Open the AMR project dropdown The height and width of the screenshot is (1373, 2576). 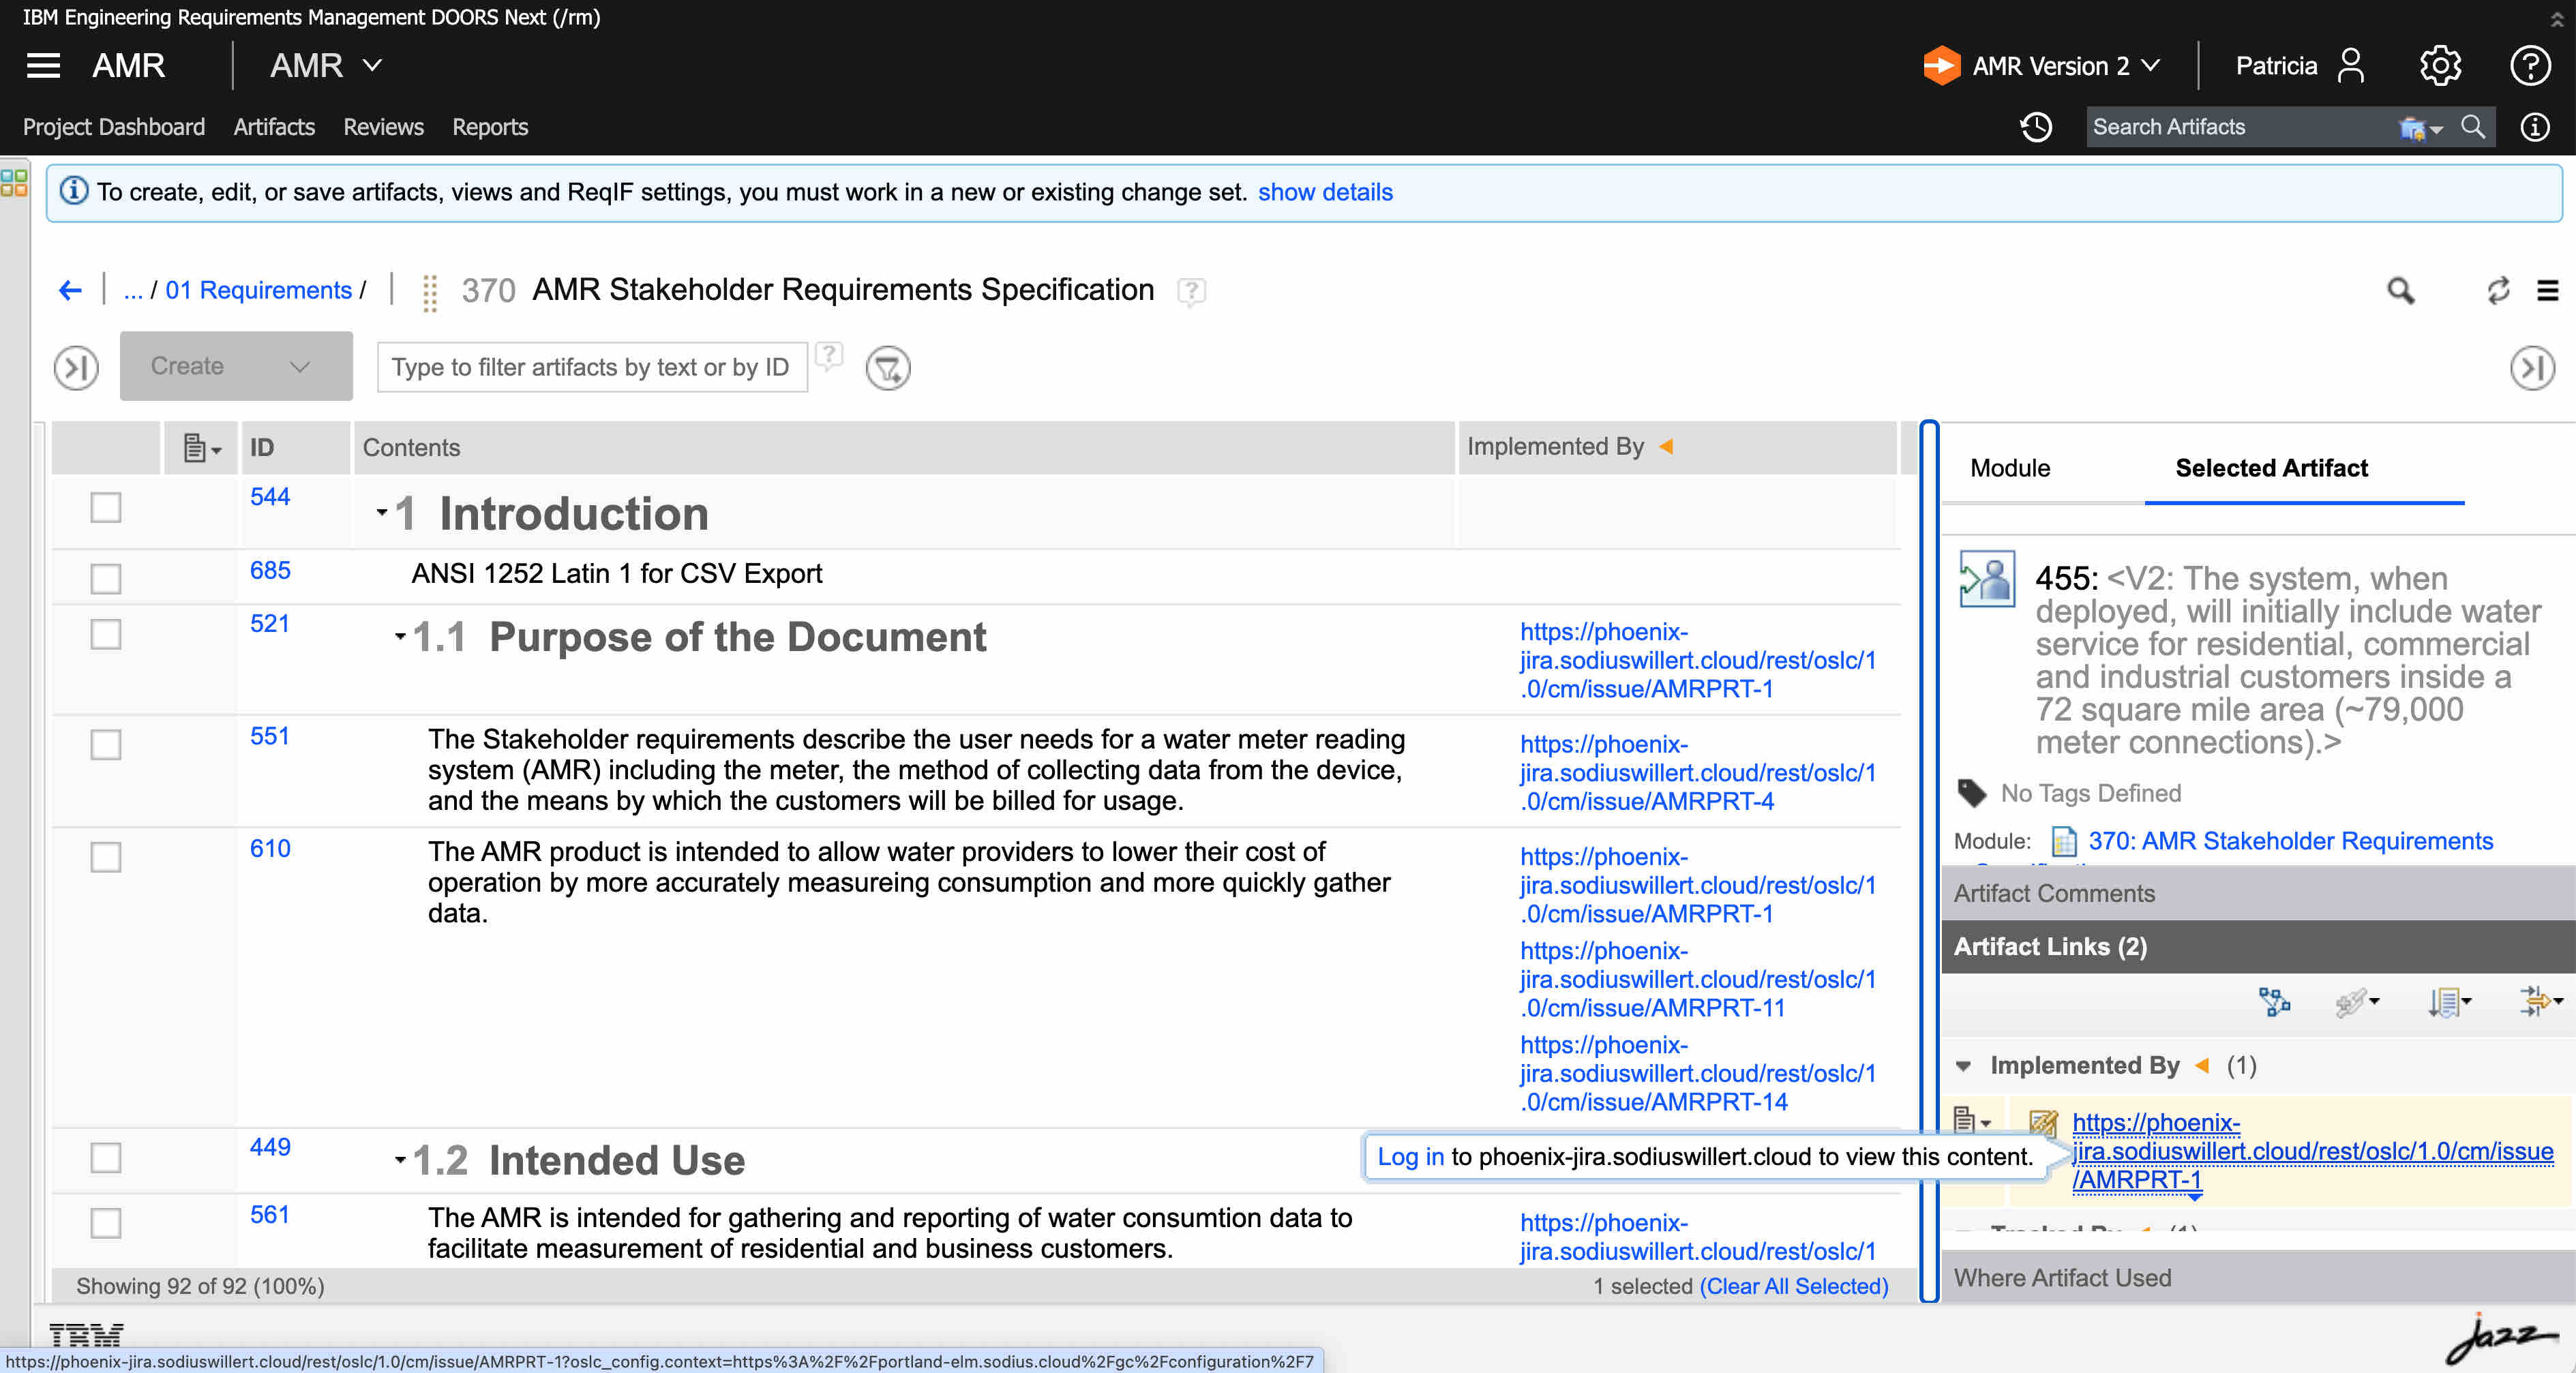(x=326, y=66)
